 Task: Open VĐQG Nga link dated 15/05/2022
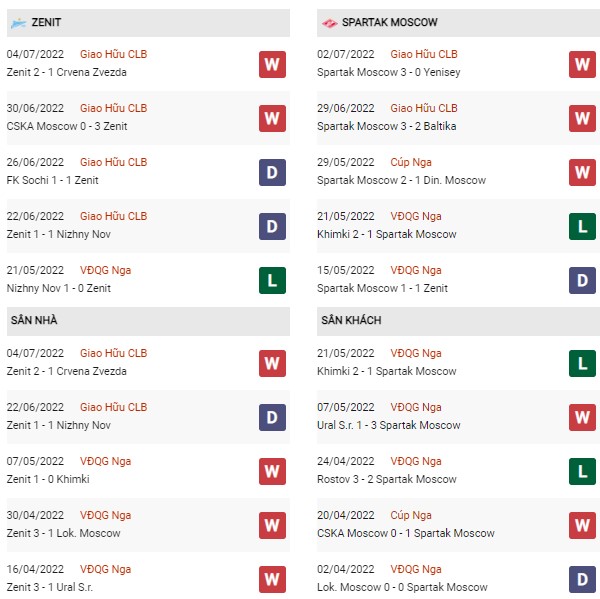click(x=416, y=270)
